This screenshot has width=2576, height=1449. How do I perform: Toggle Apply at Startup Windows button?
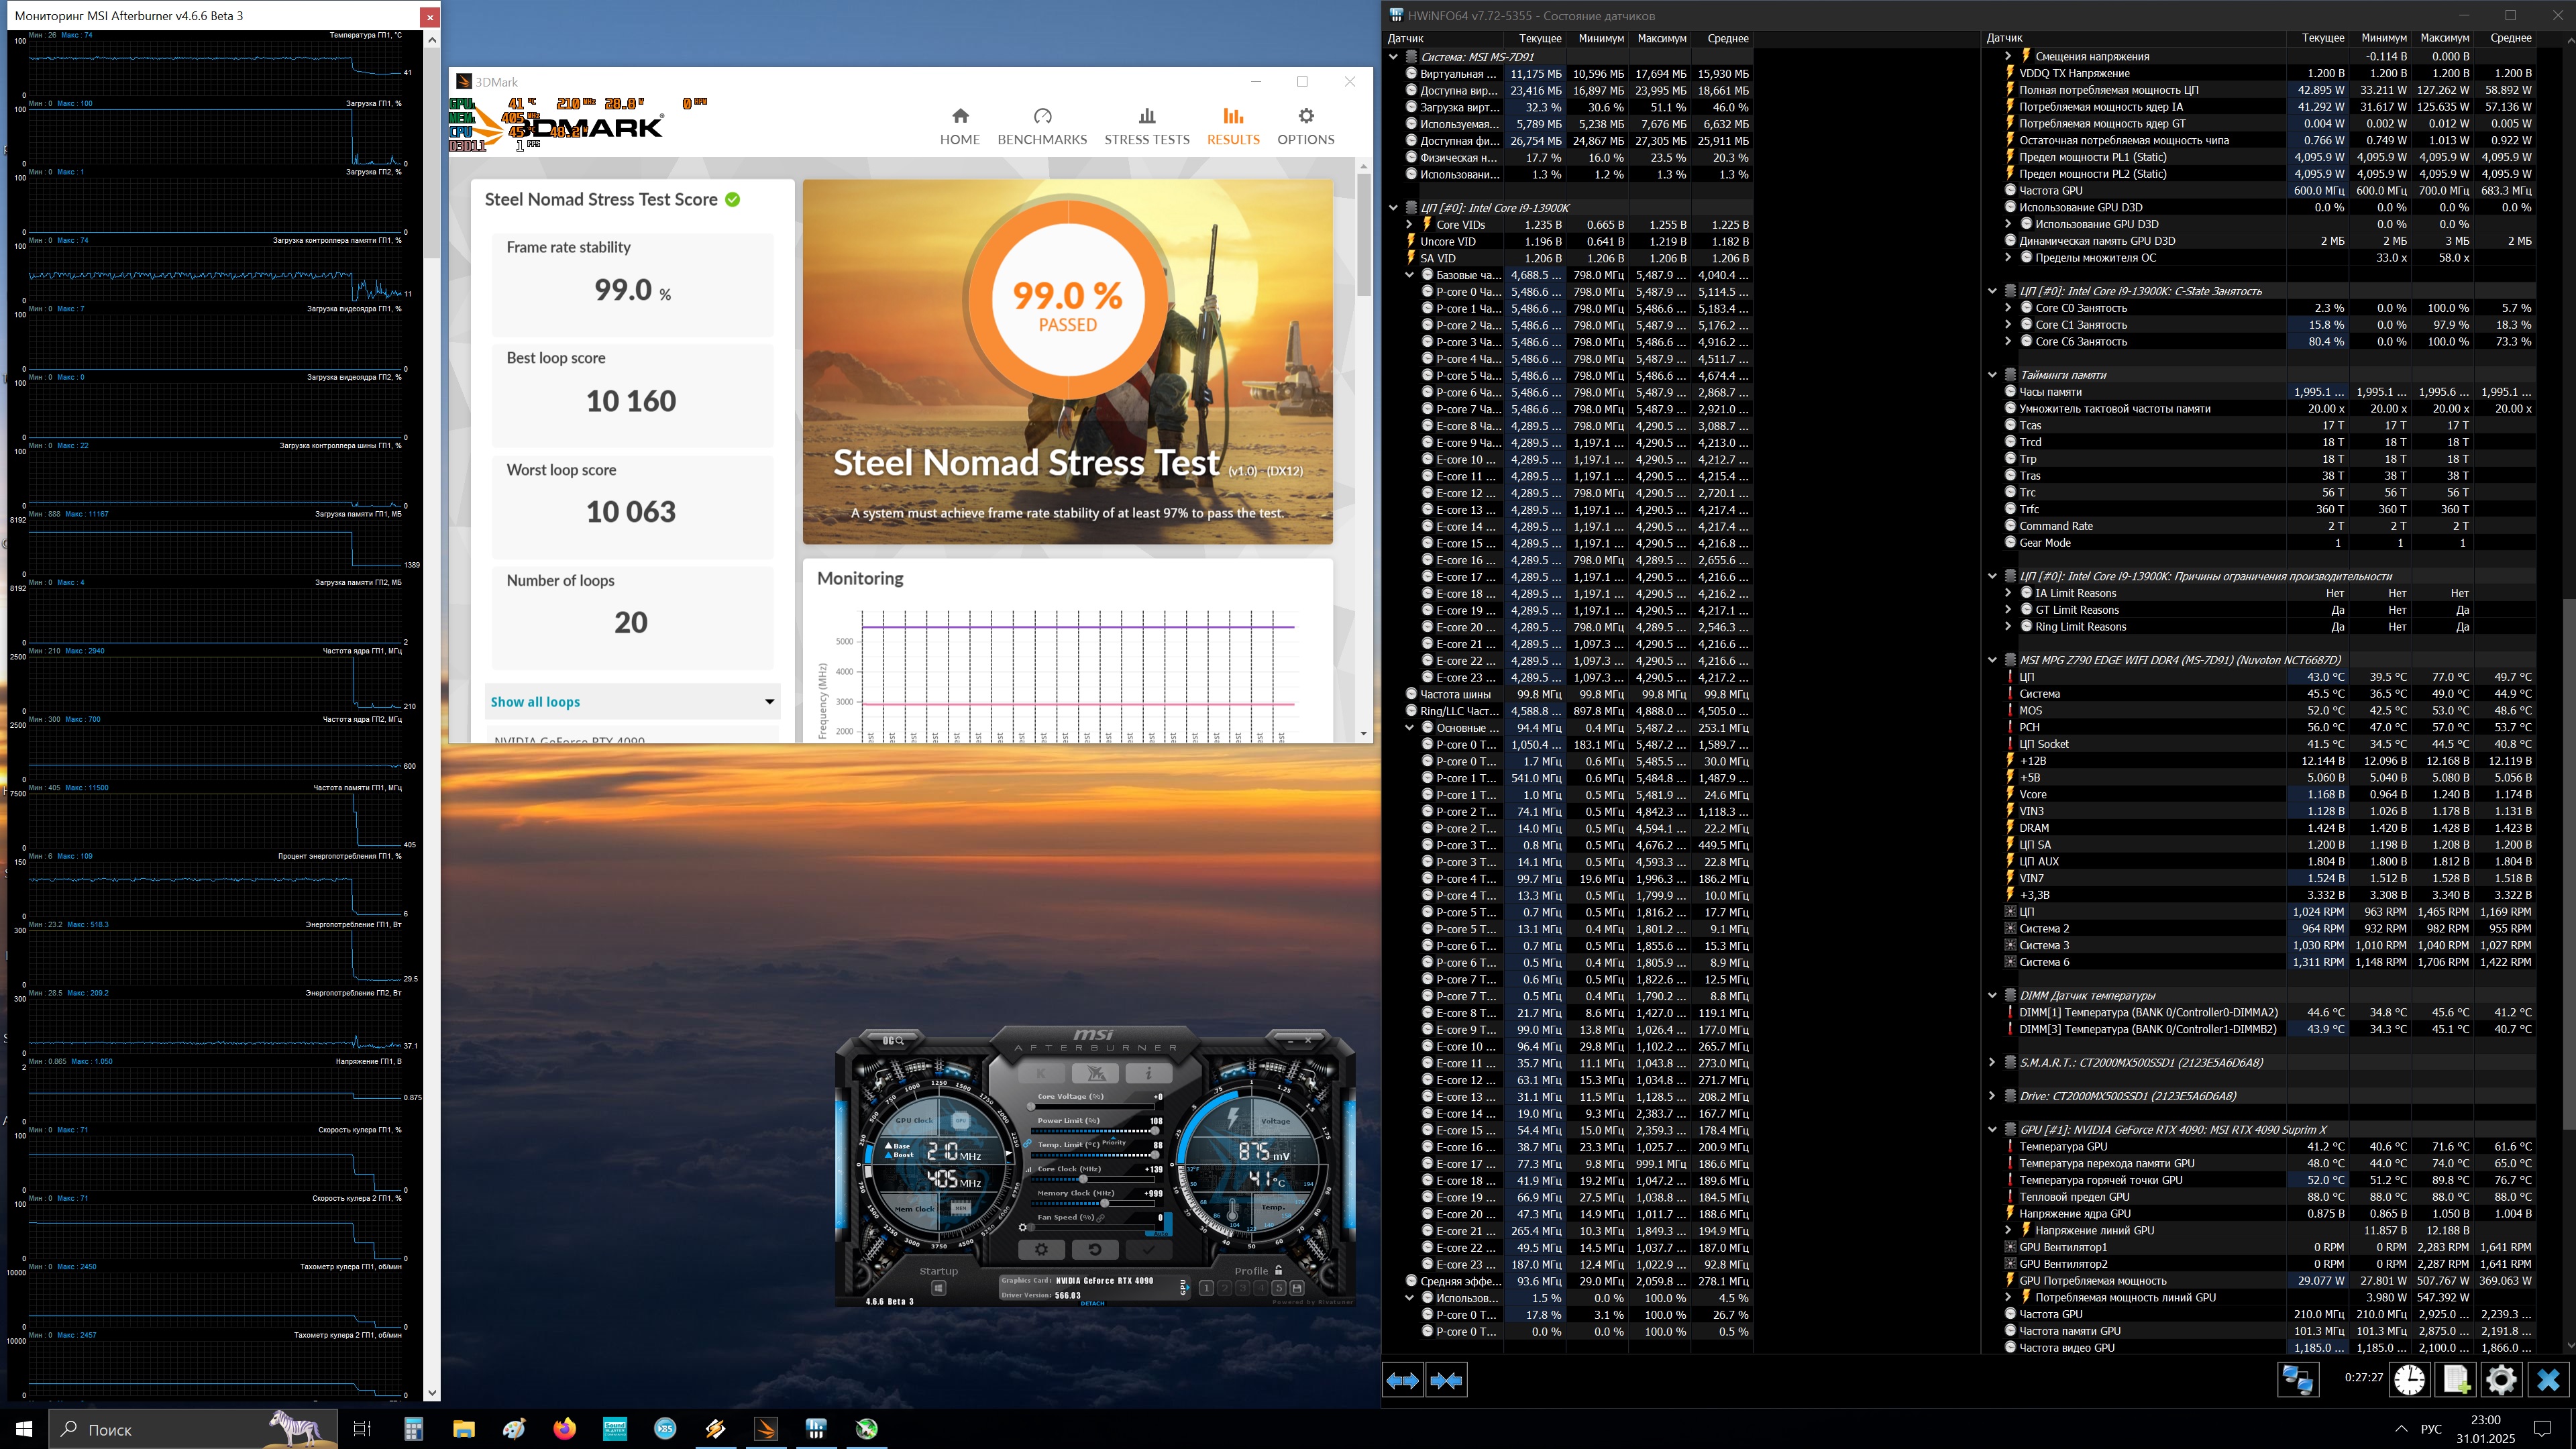[x=938, y=1288]
